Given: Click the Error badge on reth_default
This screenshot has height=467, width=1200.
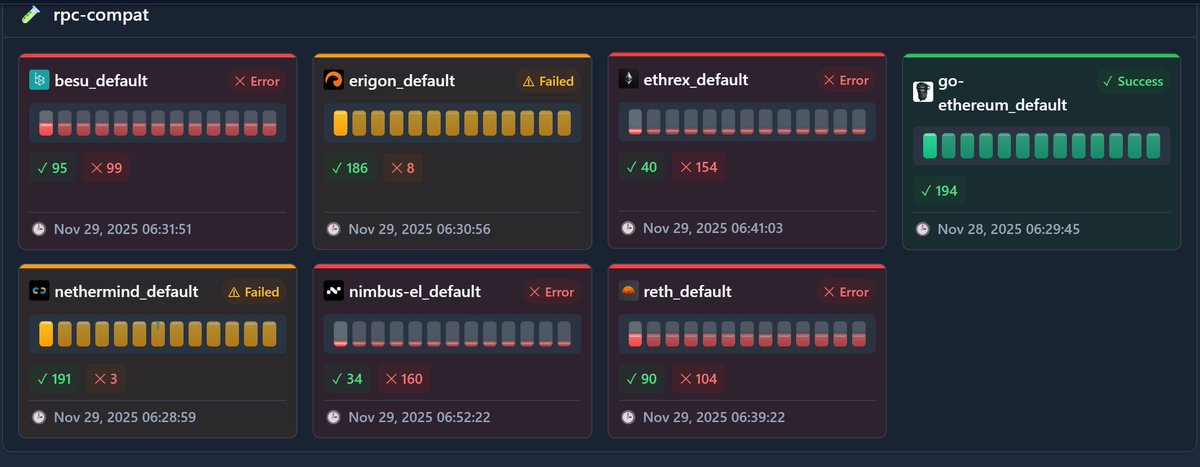Looking at the screenshot, I should pos(845,292).
